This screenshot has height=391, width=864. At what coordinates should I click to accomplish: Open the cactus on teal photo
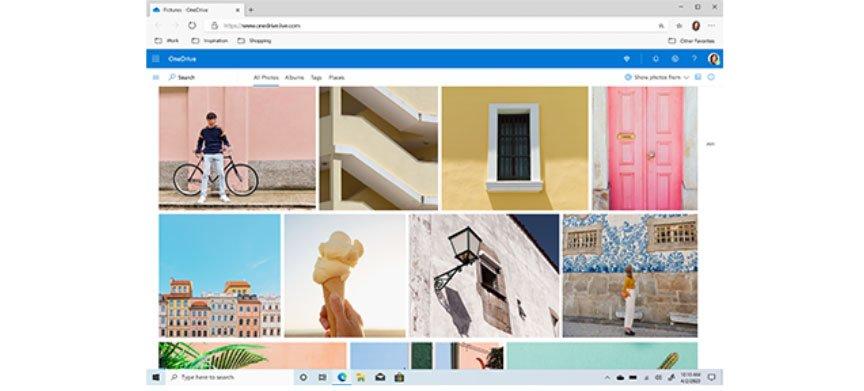pos(602,355)
